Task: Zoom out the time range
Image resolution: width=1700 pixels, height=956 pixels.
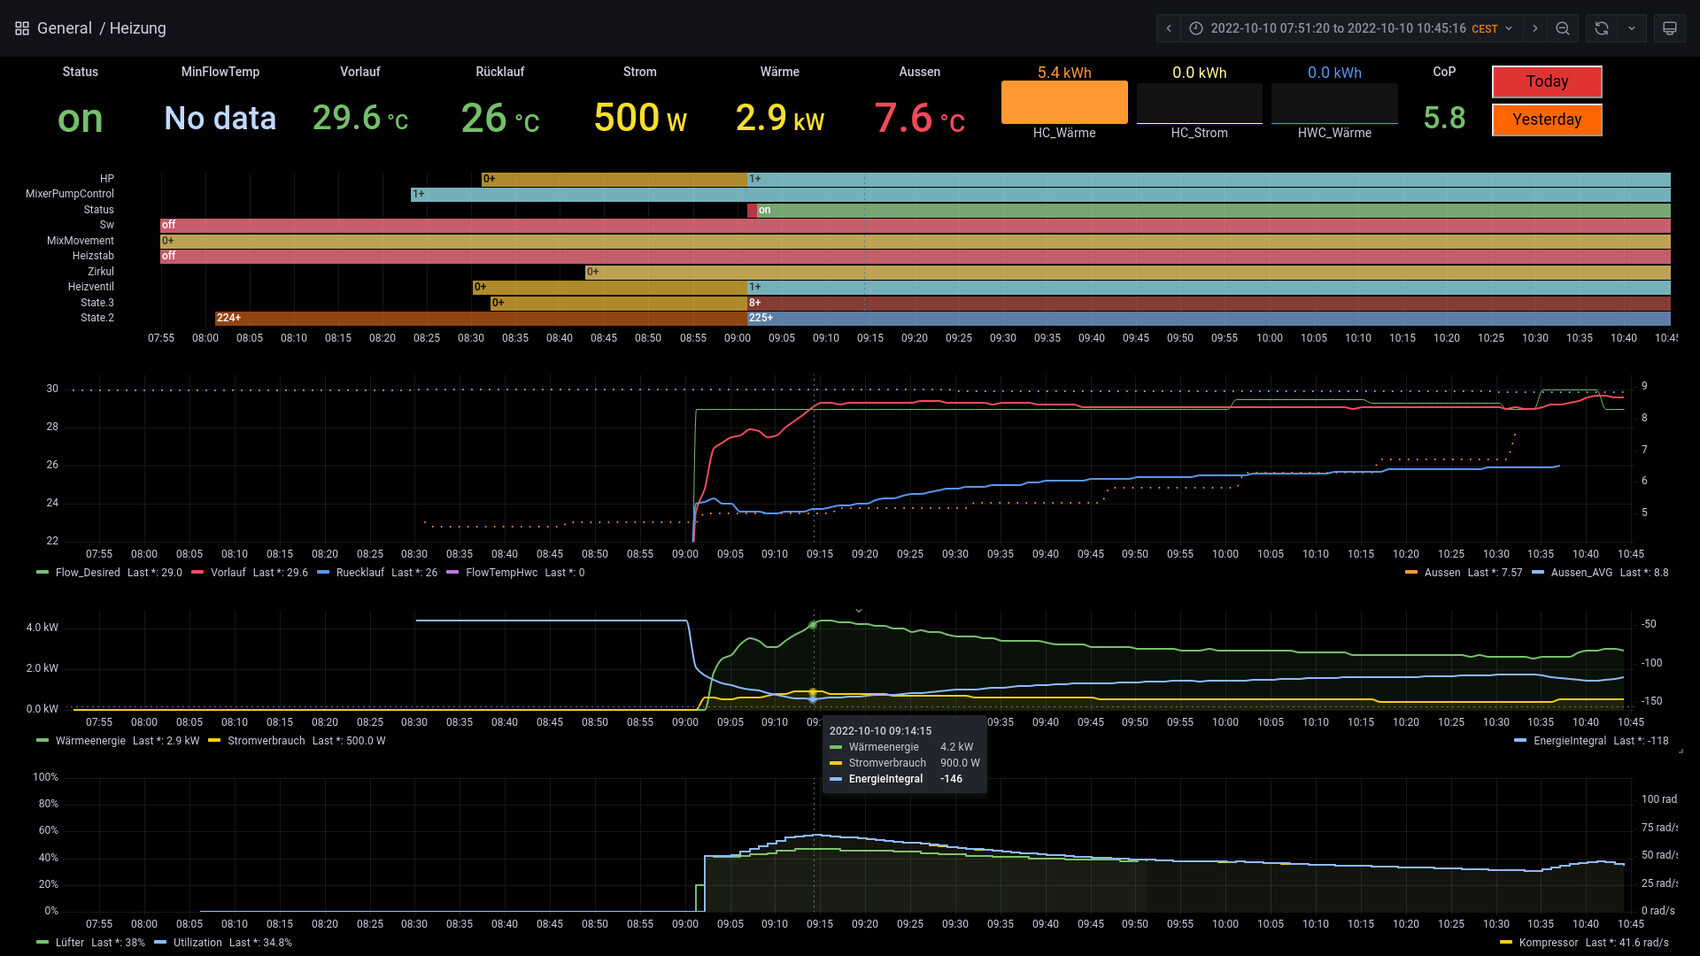Action: coord(1563,28)
